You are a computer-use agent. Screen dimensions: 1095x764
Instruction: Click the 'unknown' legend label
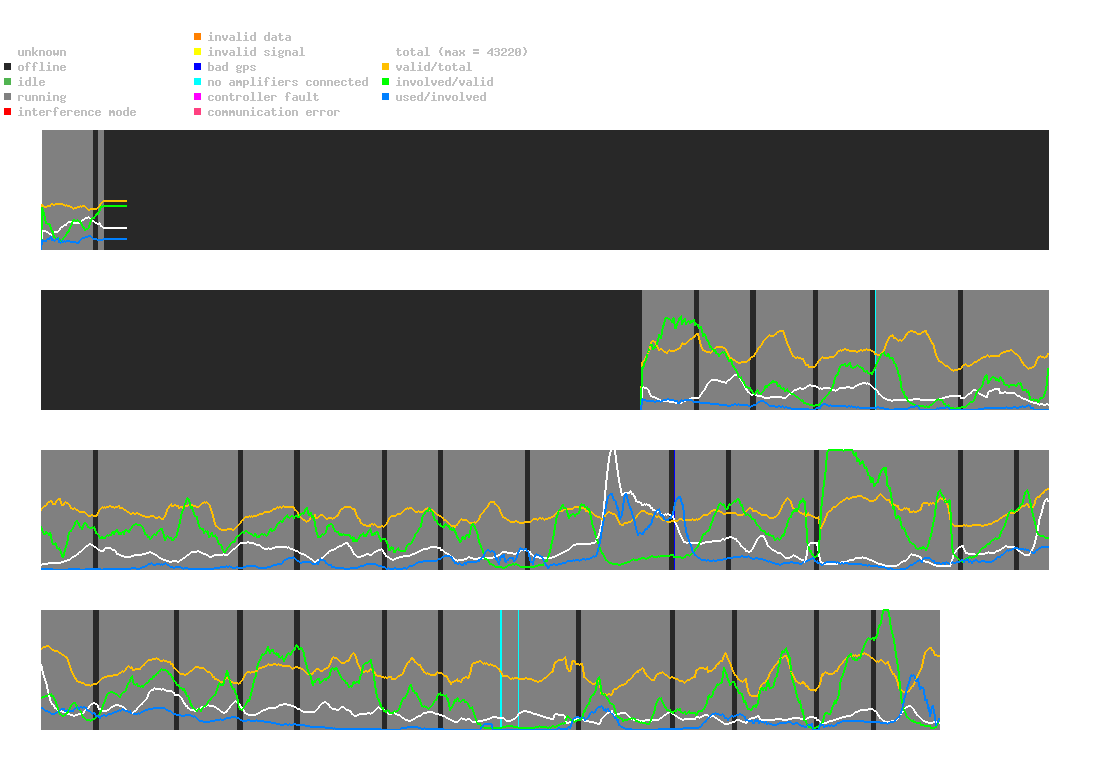42,52
